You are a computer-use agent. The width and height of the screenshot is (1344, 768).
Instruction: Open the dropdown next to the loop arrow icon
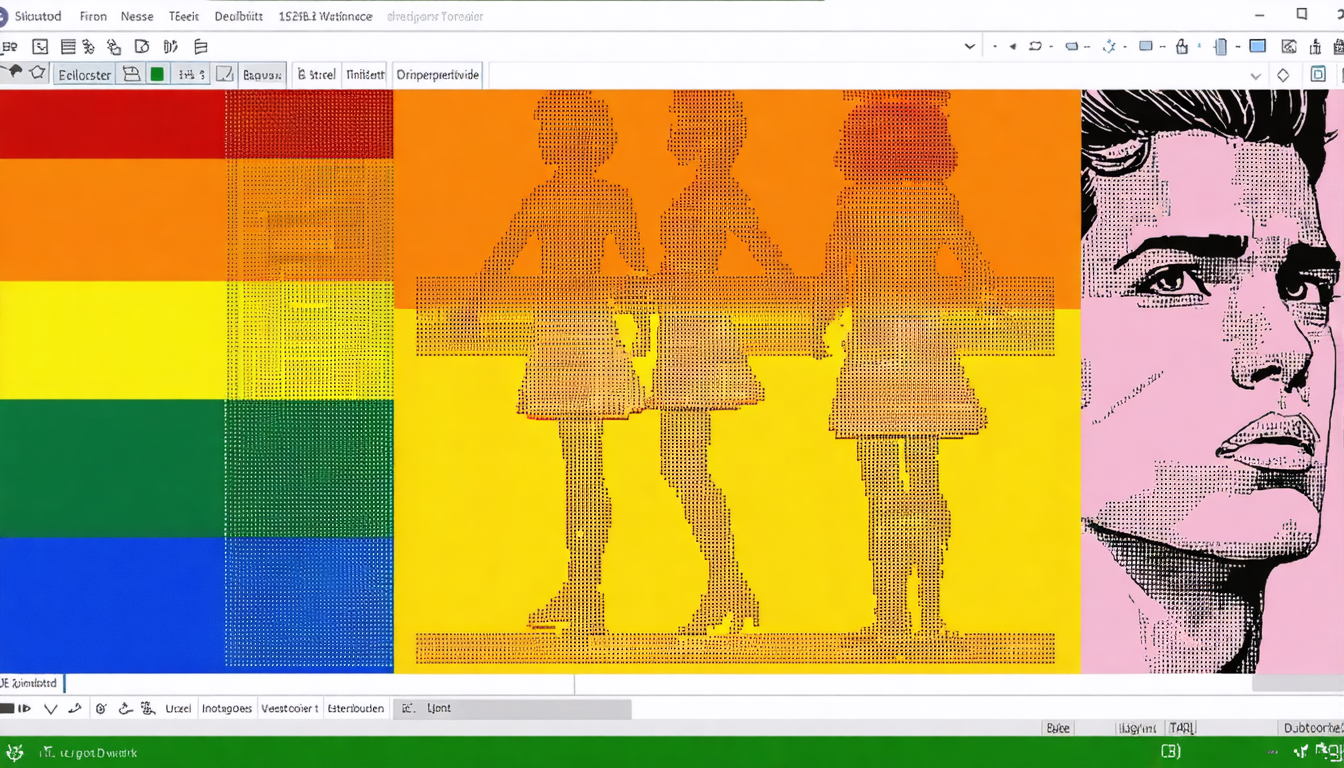coord(1052,46)
